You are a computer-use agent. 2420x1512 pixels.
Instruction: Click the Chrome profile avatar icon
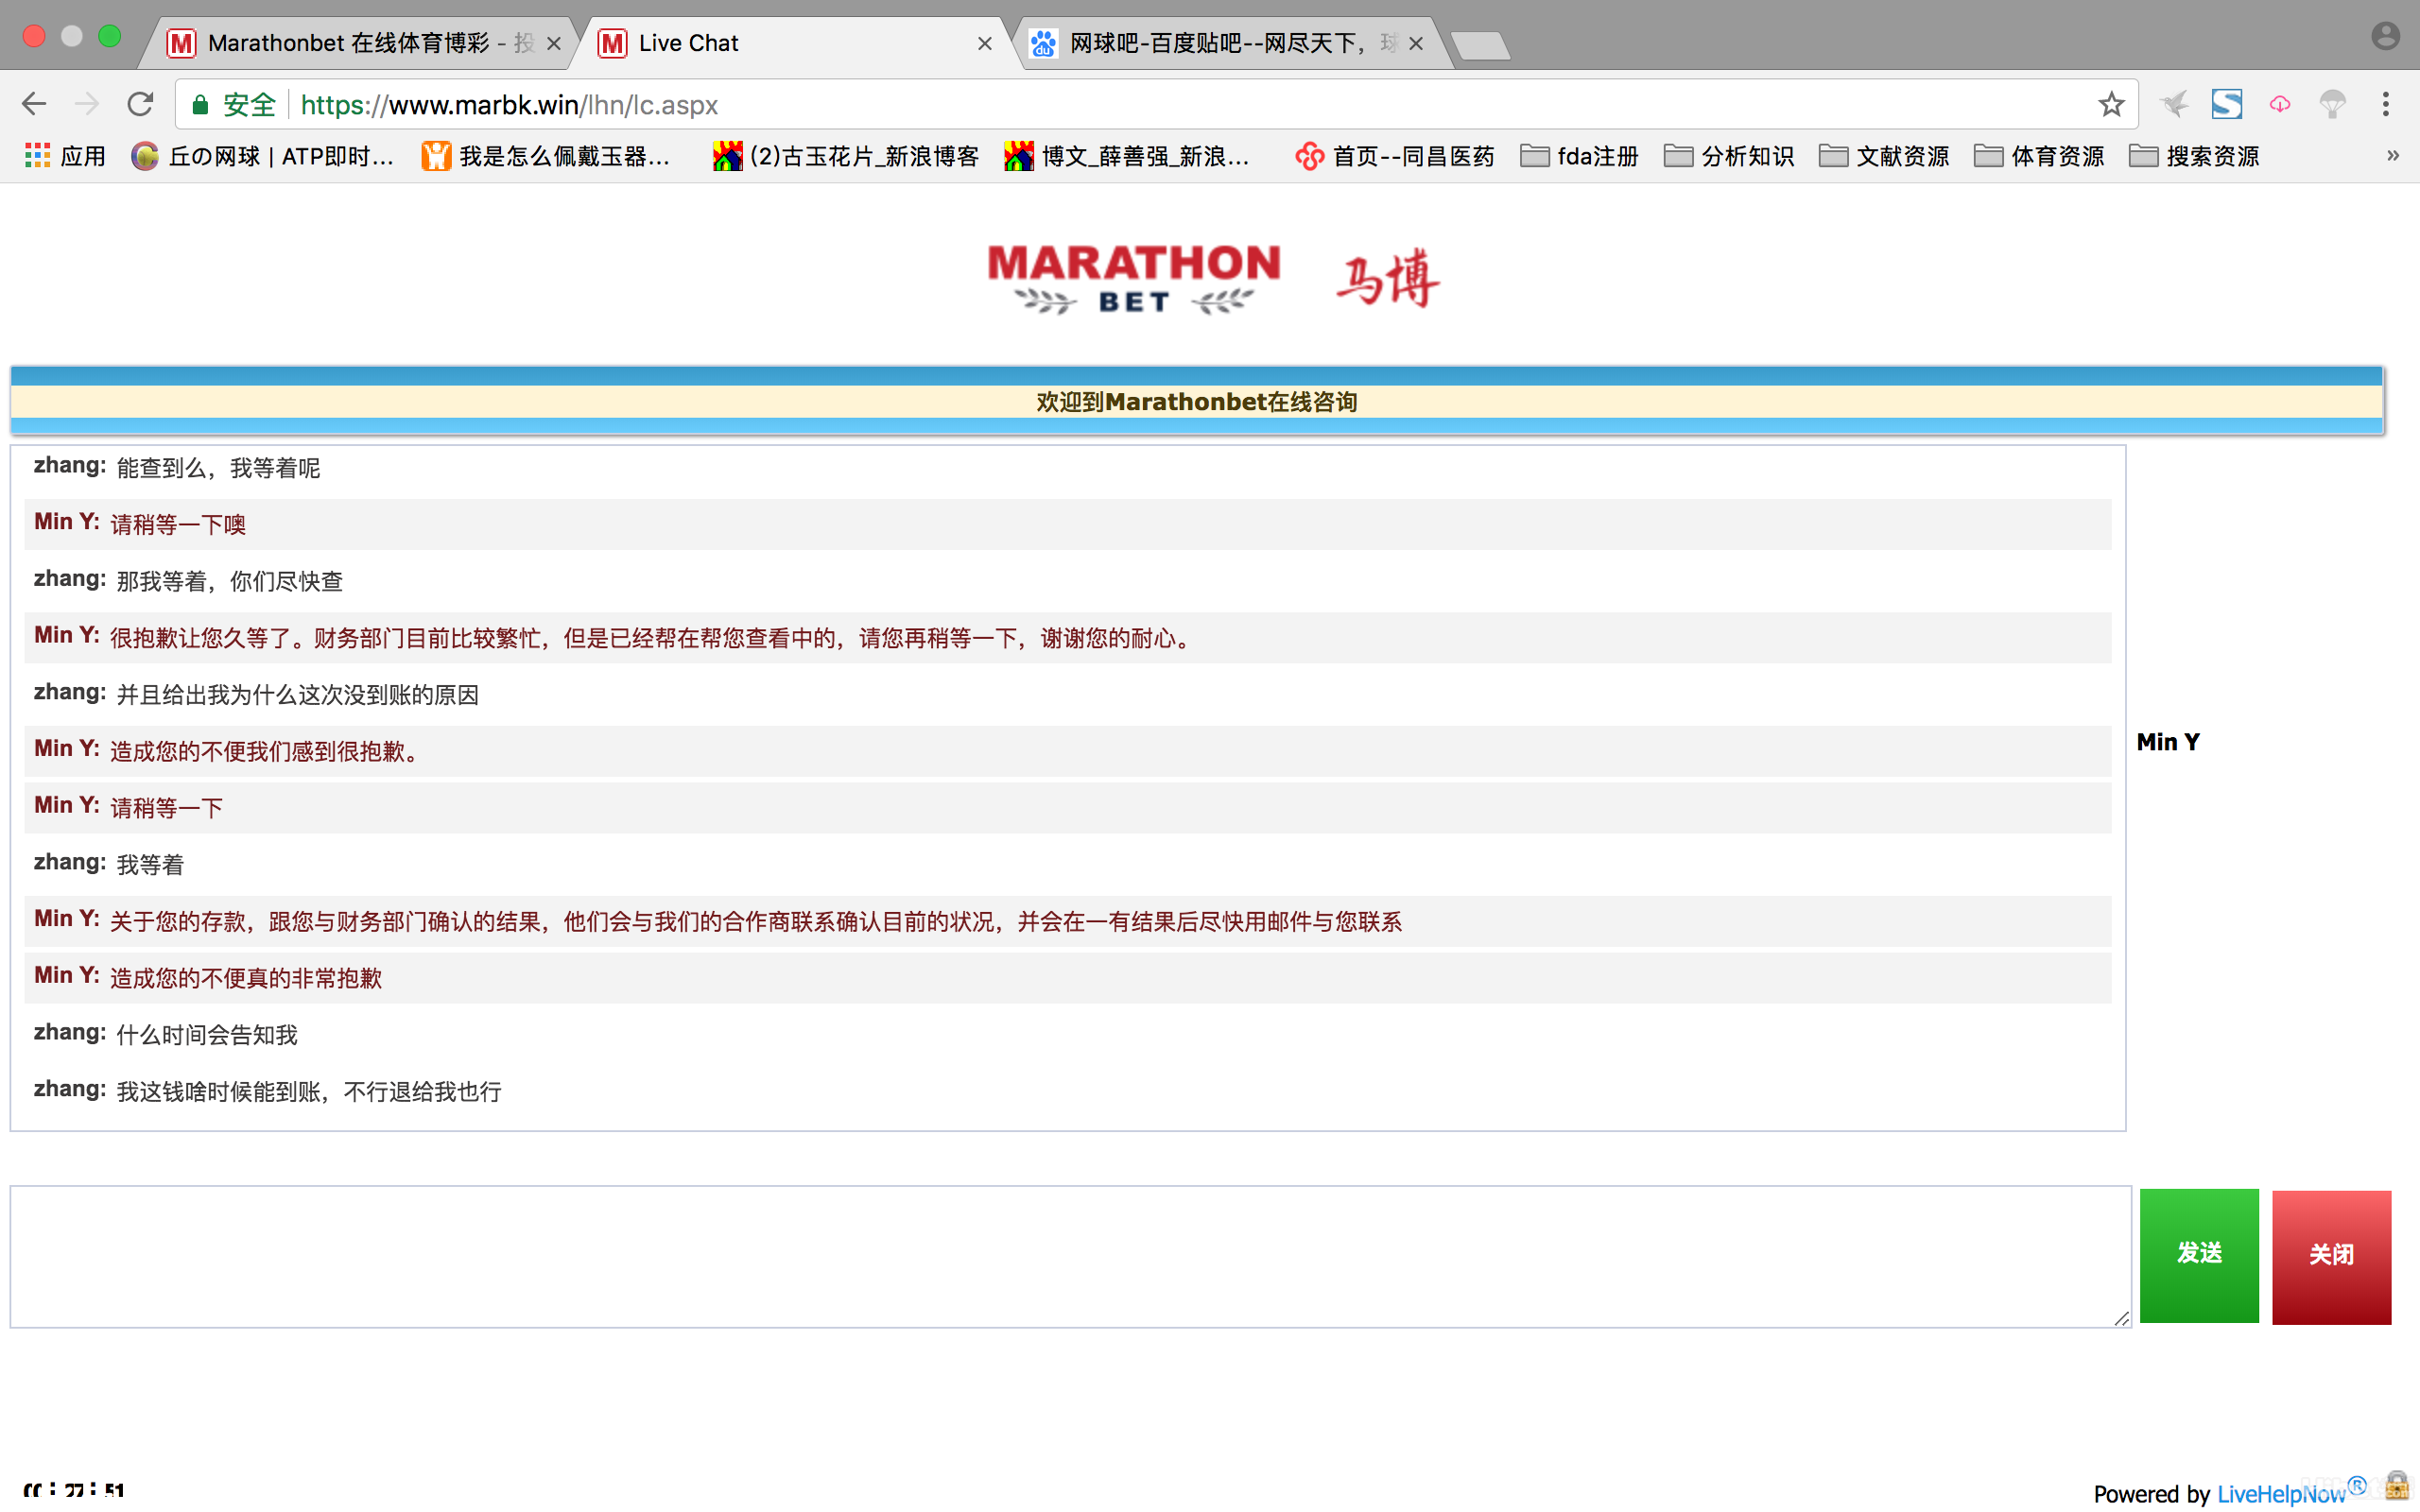[2385, 37]
